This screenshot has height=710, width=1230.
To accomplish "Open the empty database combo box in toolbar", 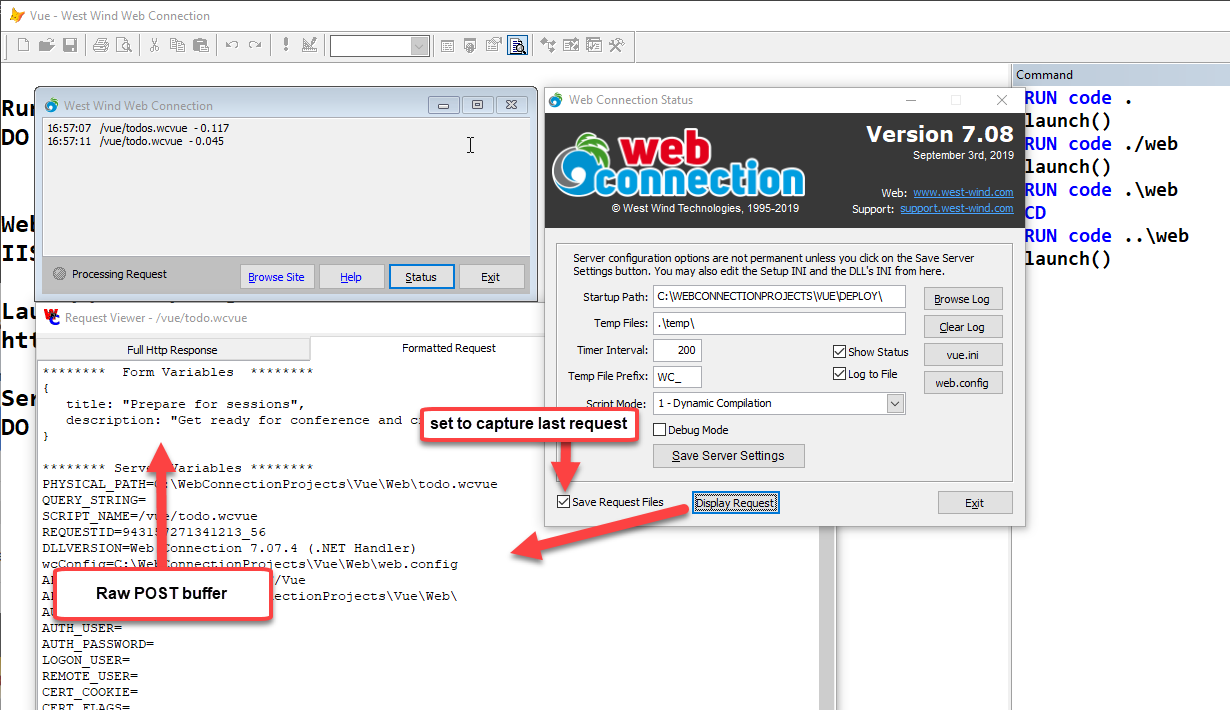I will [380, 46].
